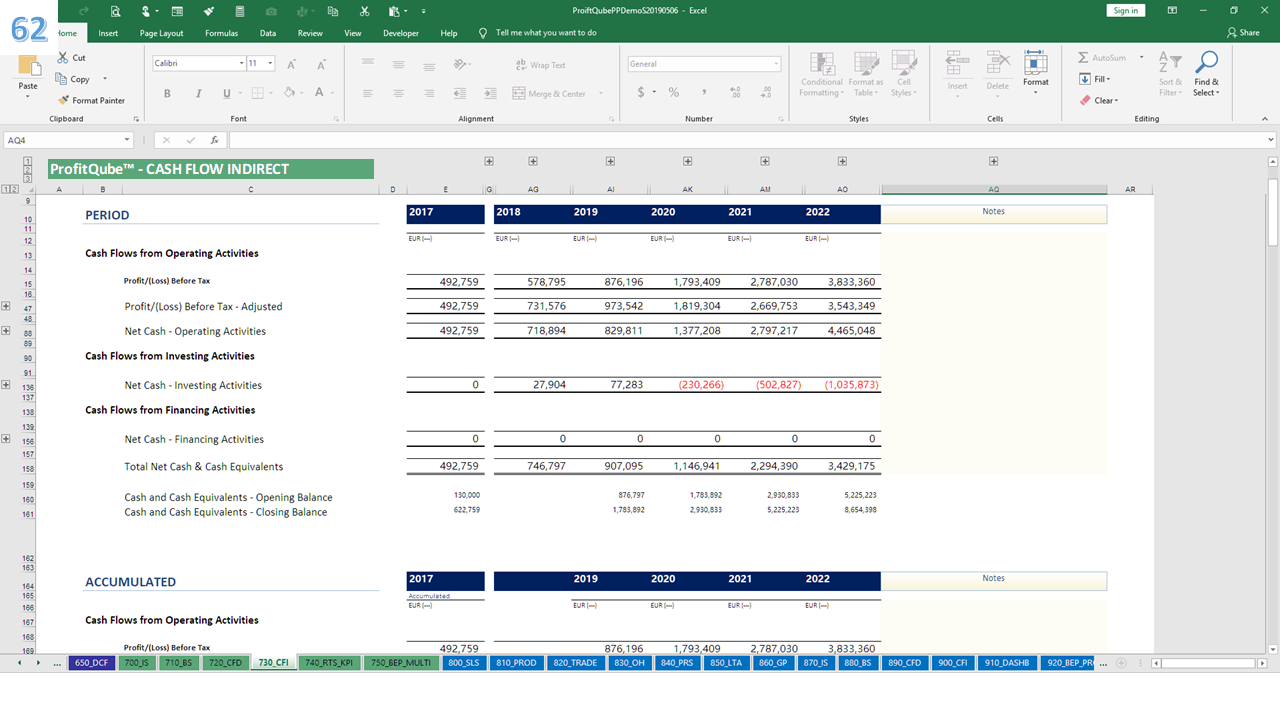Screen dimensions: 1280x720
Task: Click the Center align icon
Action: [x=398, y=93]
